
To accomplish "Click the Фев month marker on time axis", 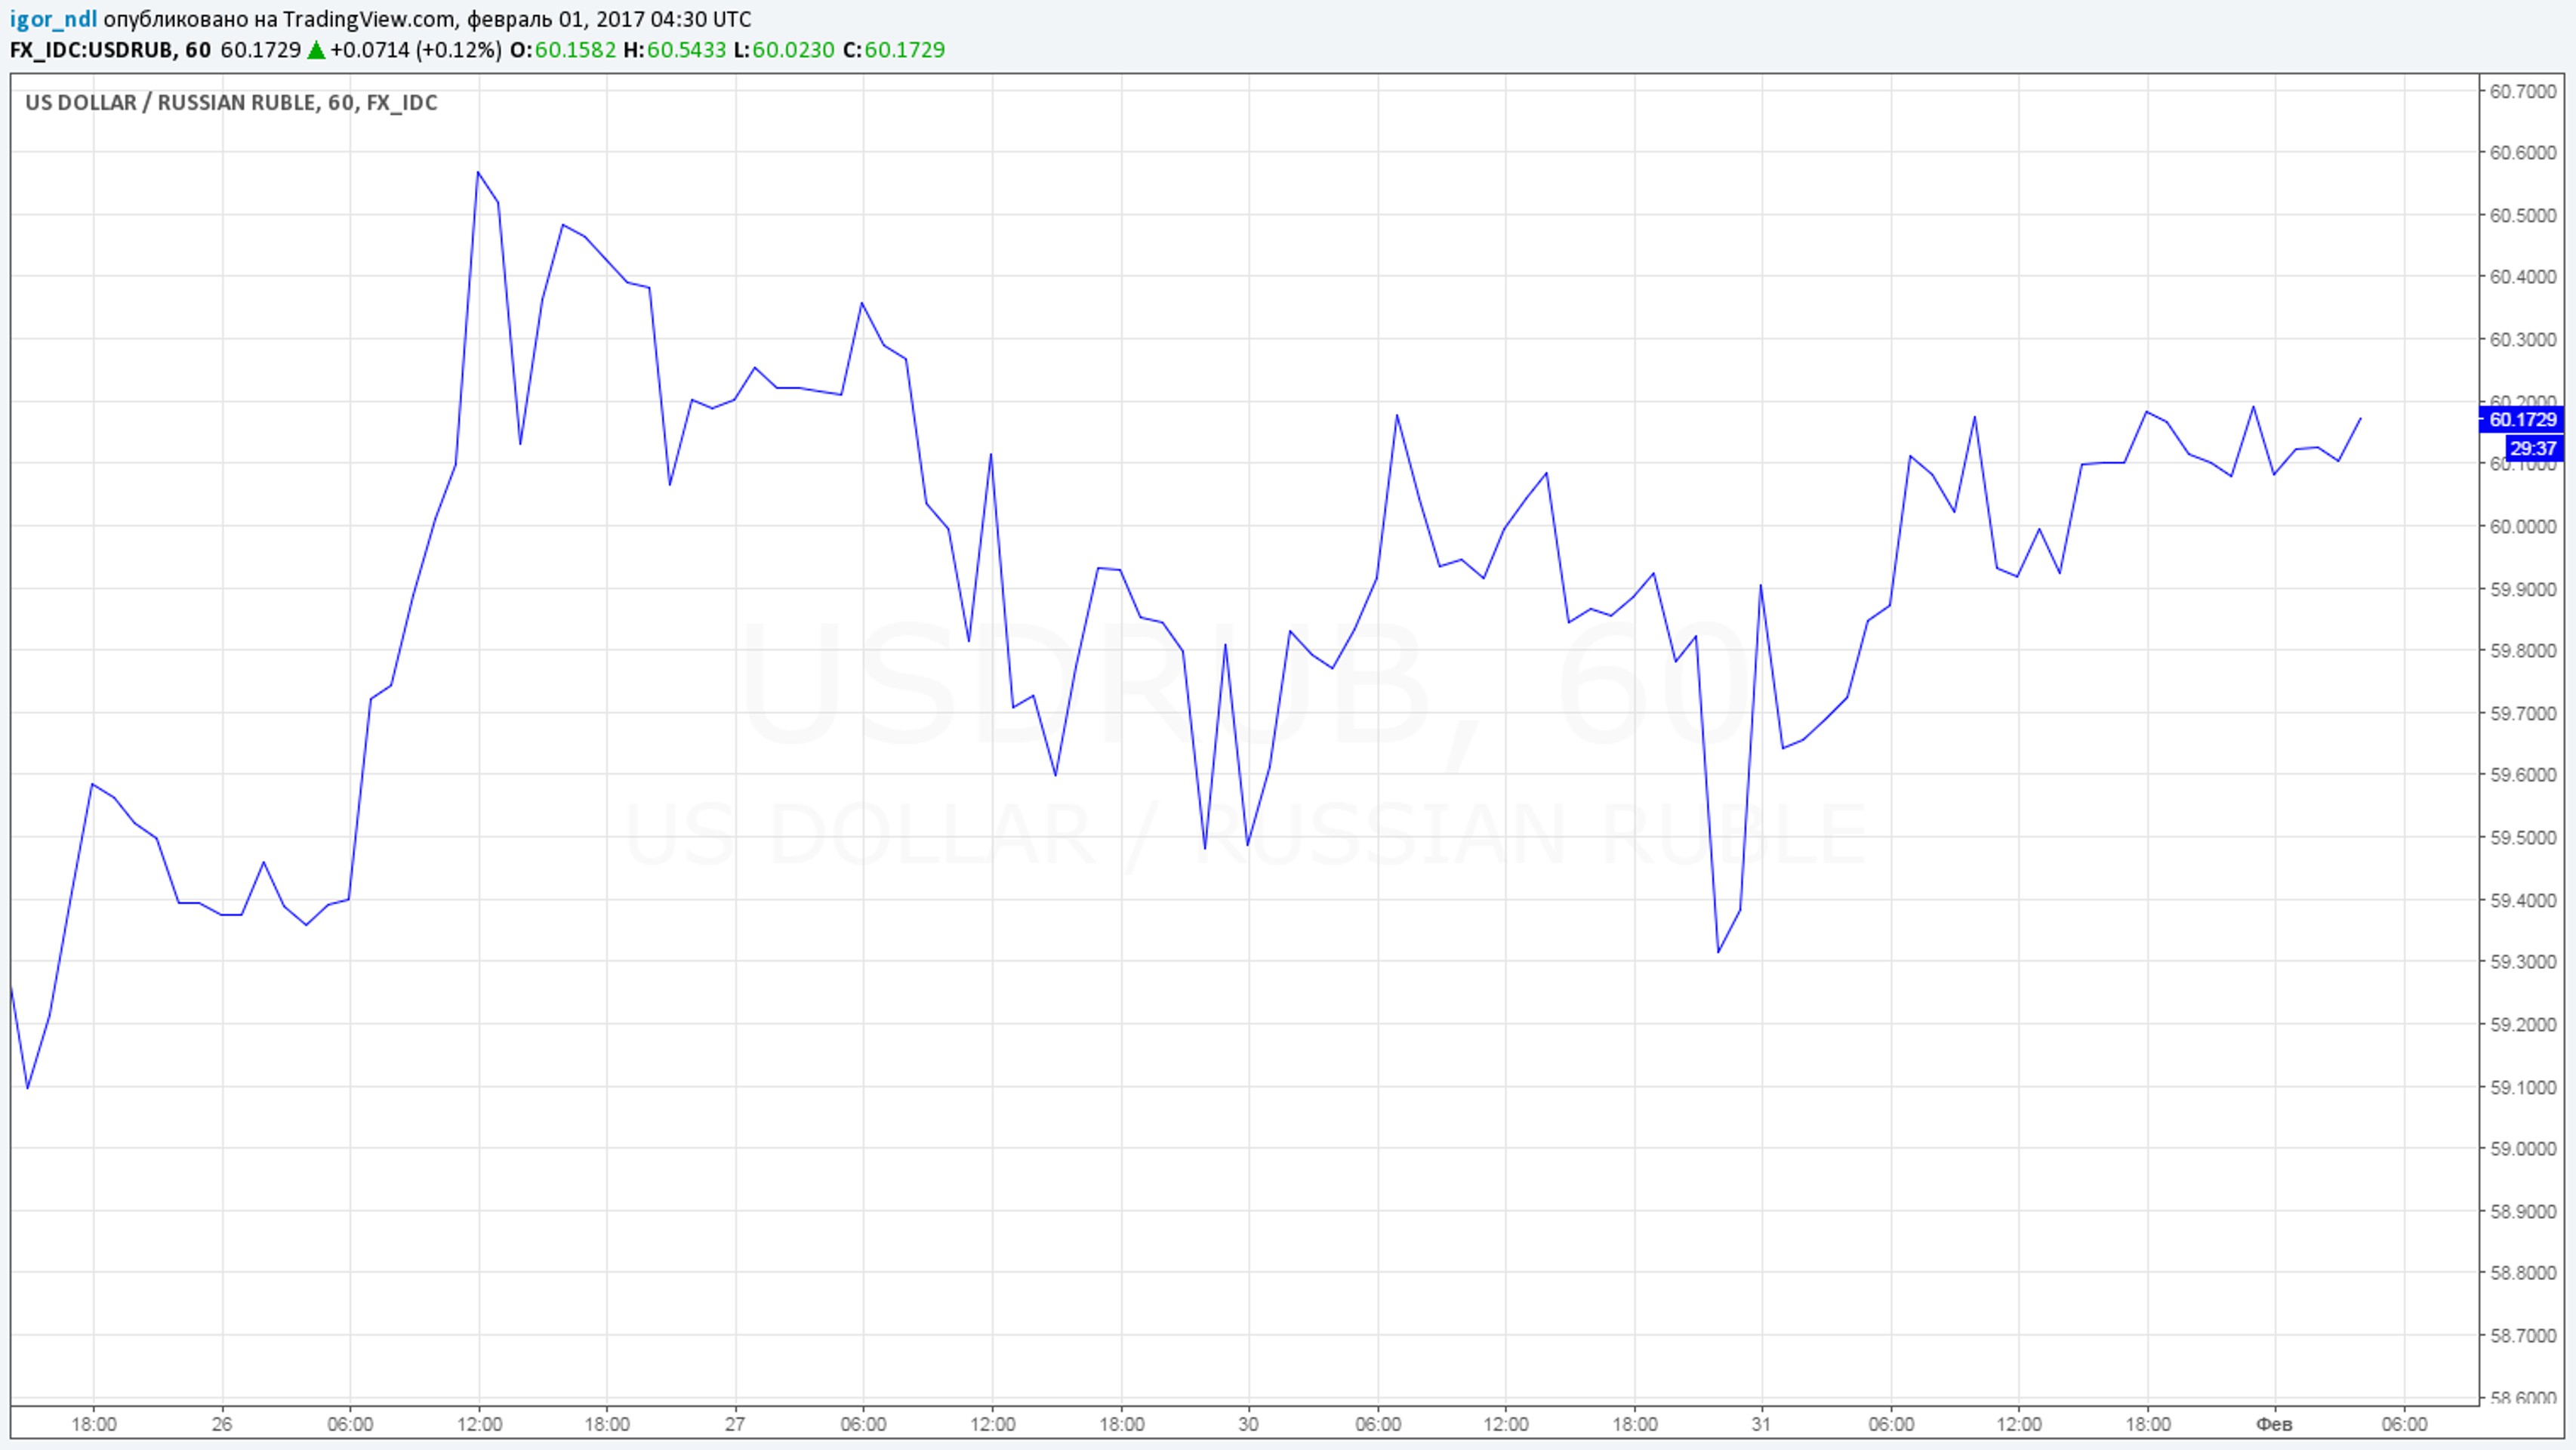I will tap(2274, 1424).
